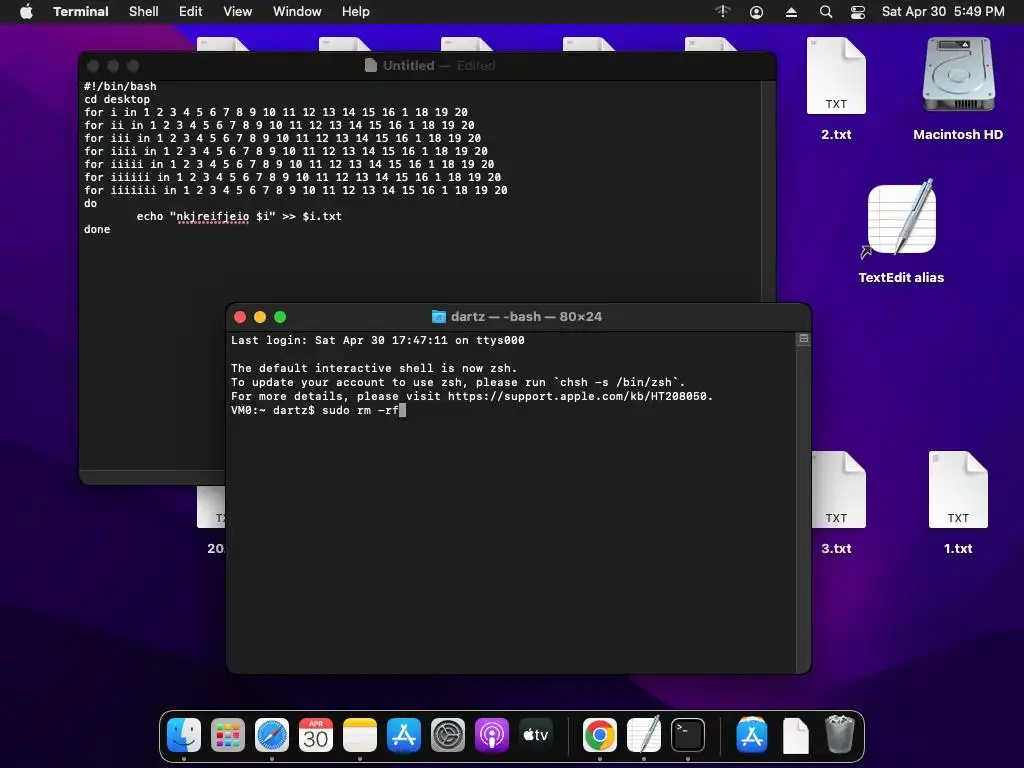Open the Trash in the Dock
1024x768 pixels.
click(839, 734)
